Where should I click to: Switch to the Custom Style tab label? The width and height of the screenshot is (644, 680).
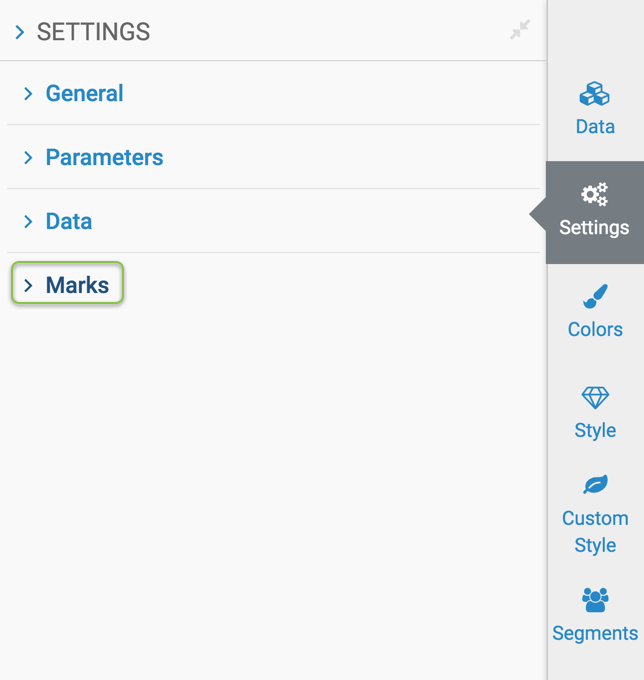595,532
